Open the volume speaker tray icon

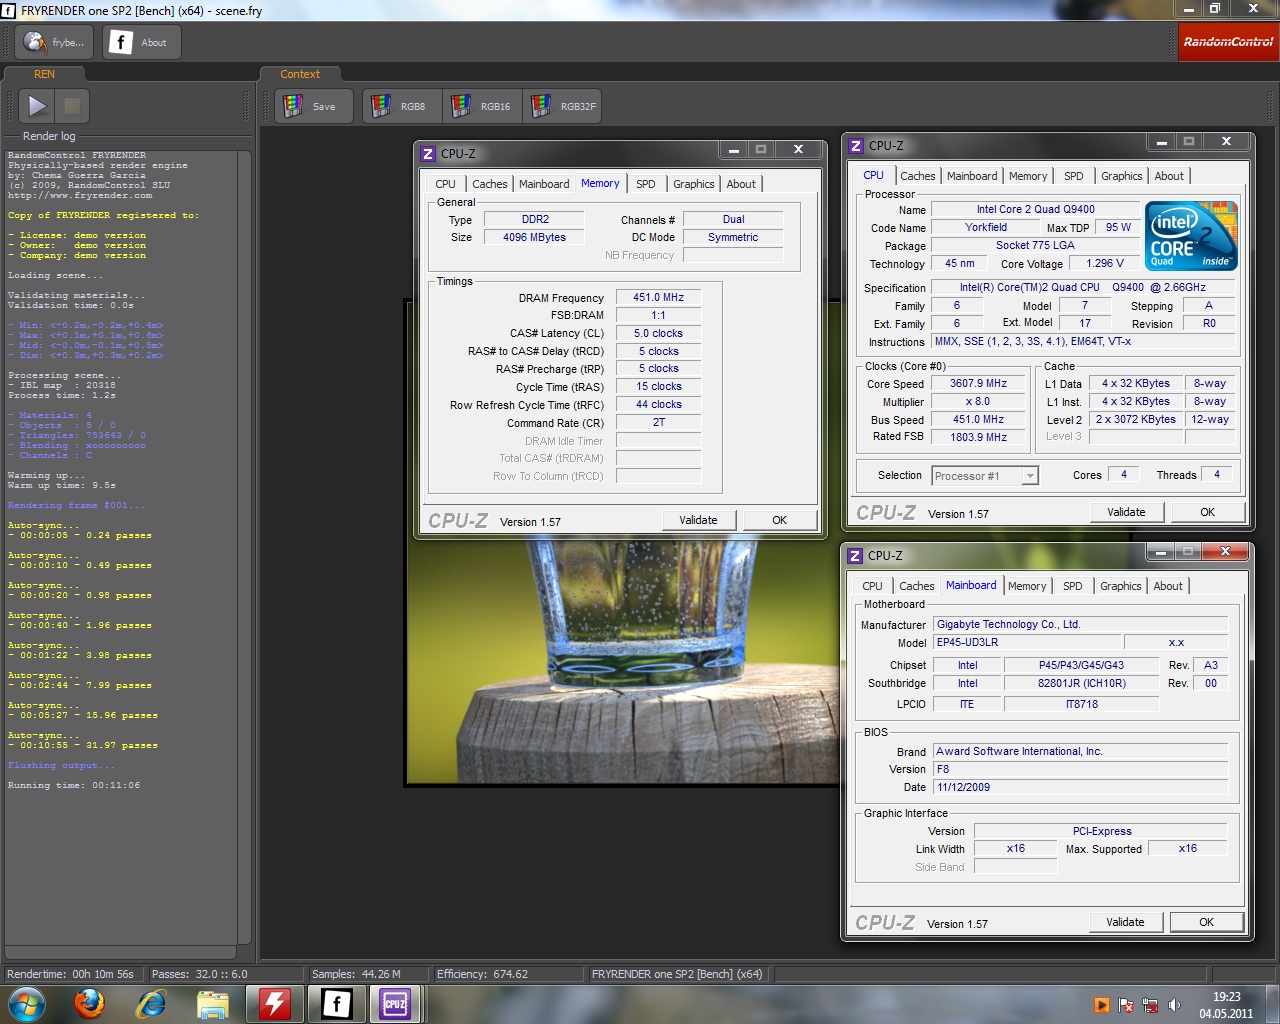click(1174, 1005)
